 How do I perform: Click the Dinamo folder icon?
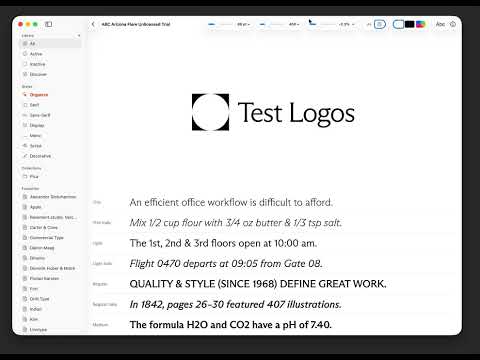25,258
